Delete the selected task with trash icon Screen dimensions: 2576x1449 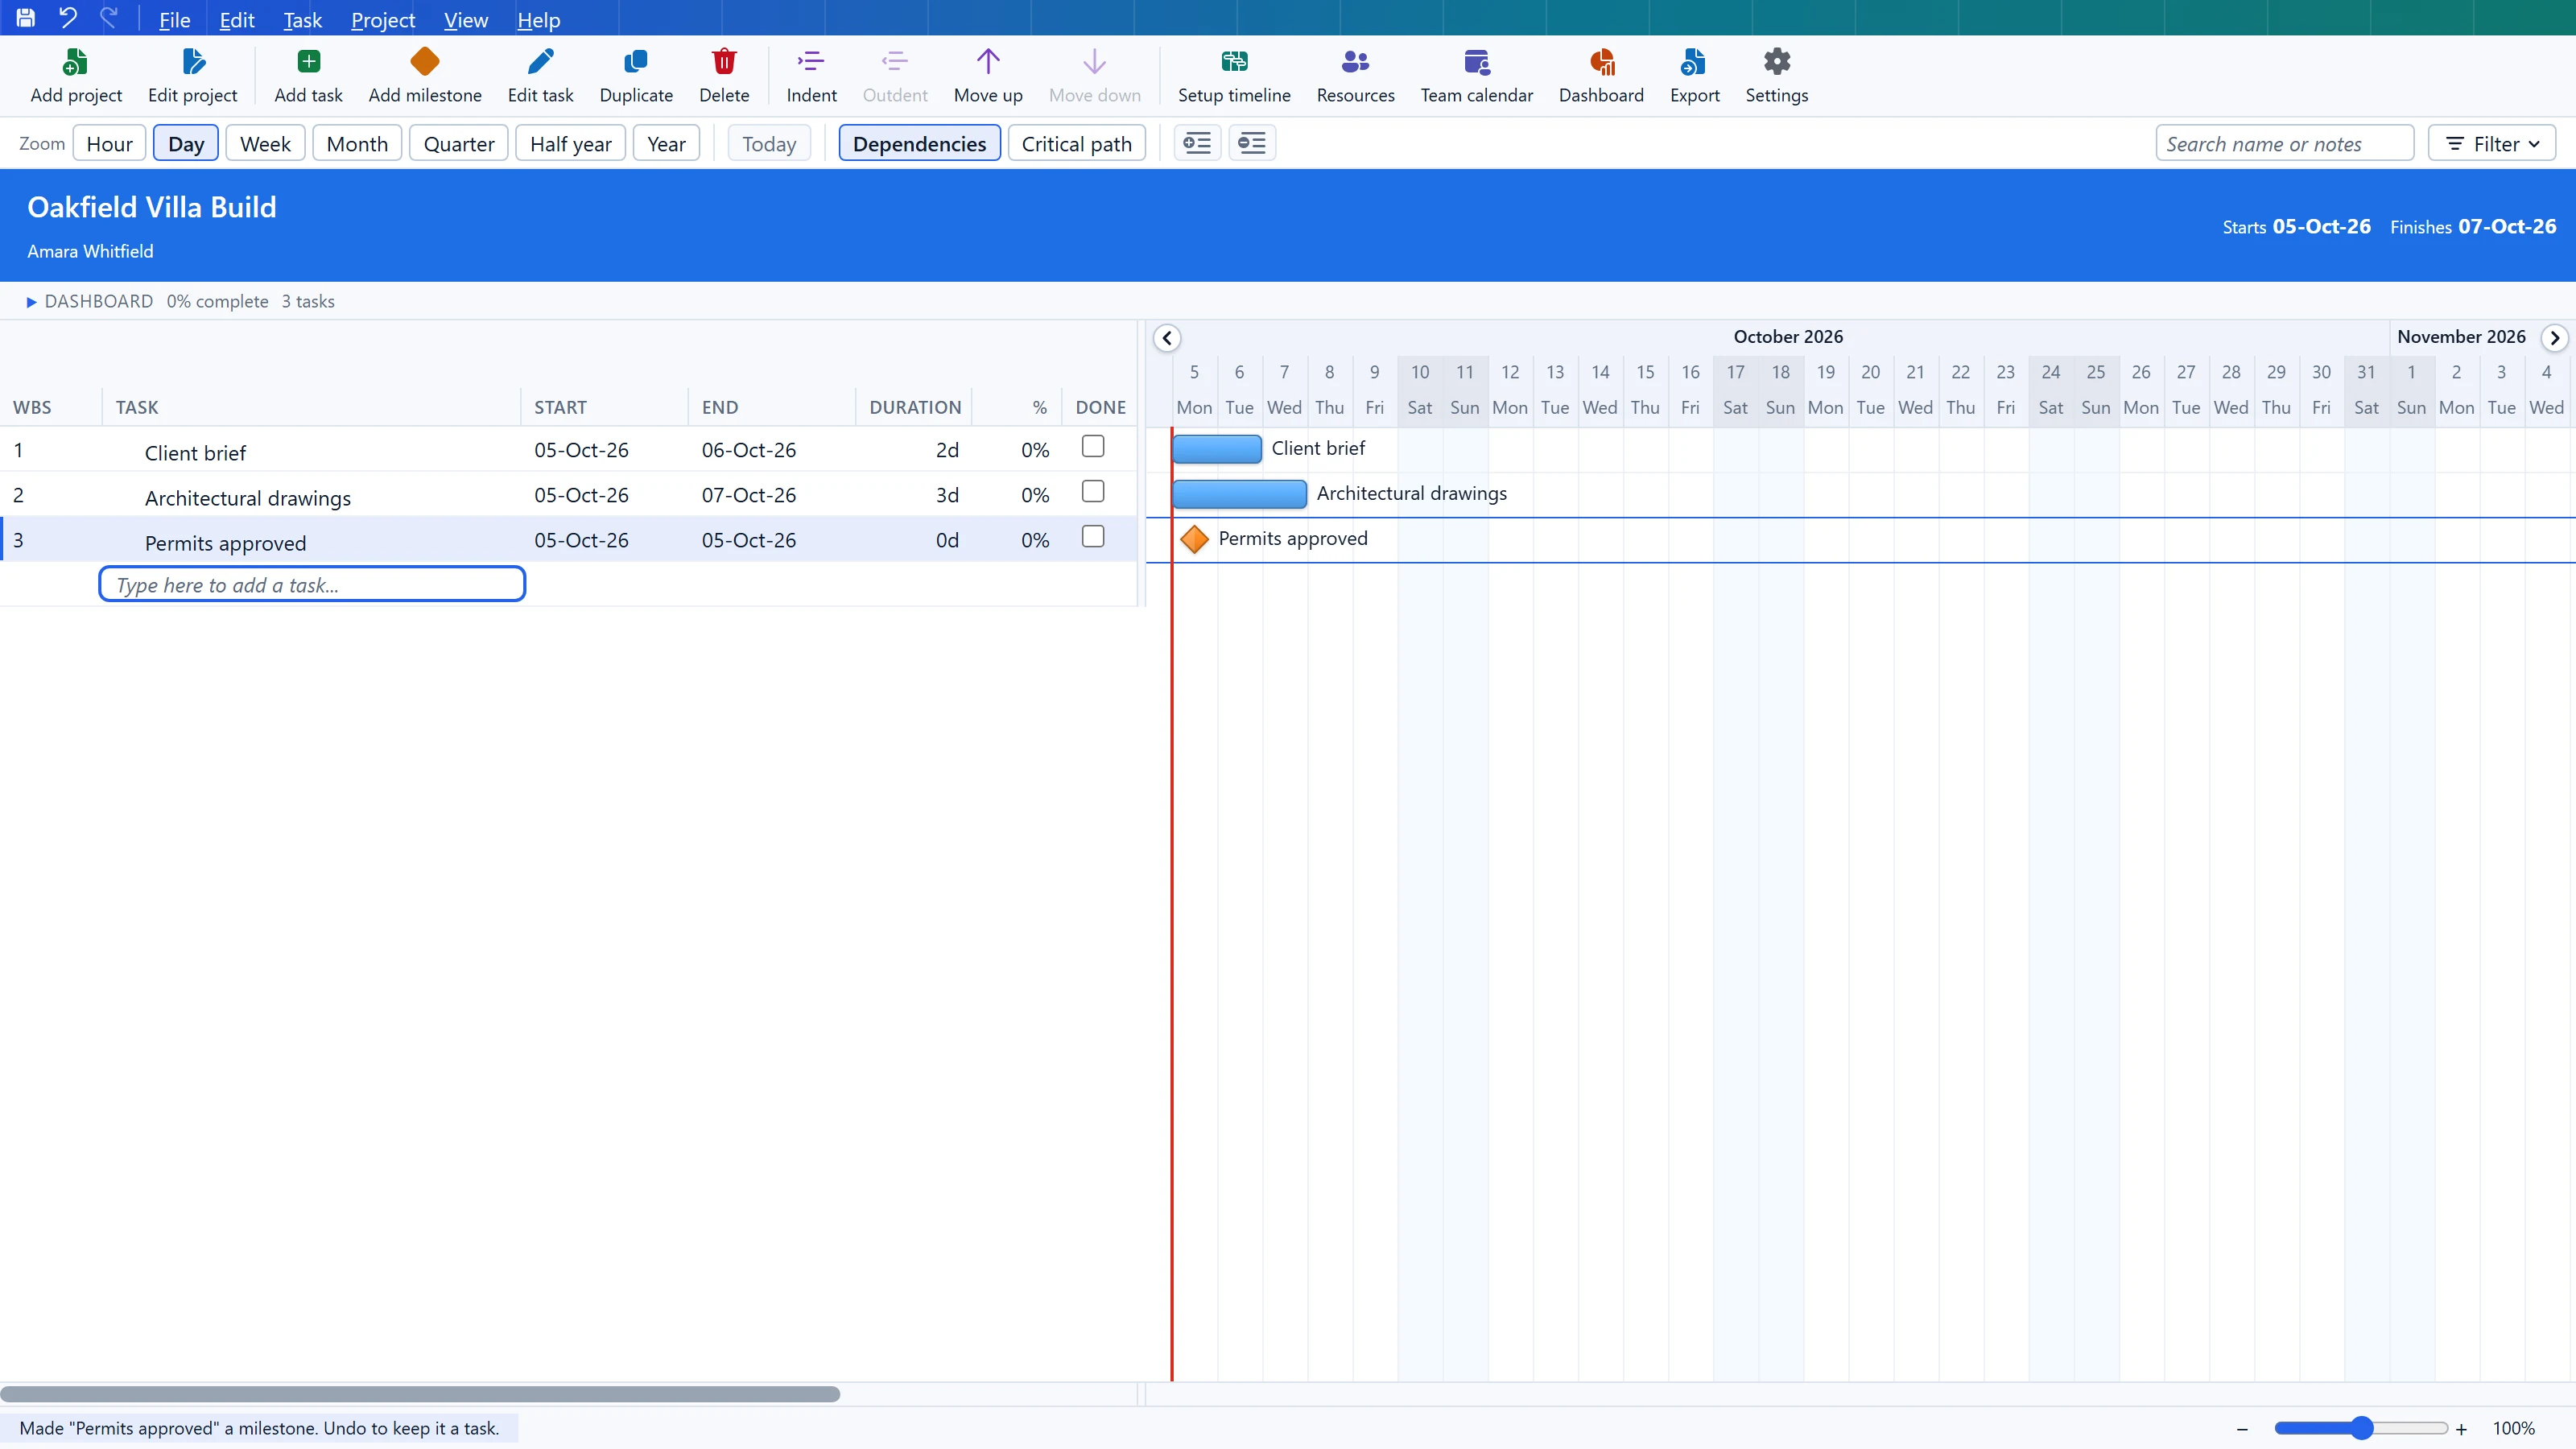tap(724, 62)
